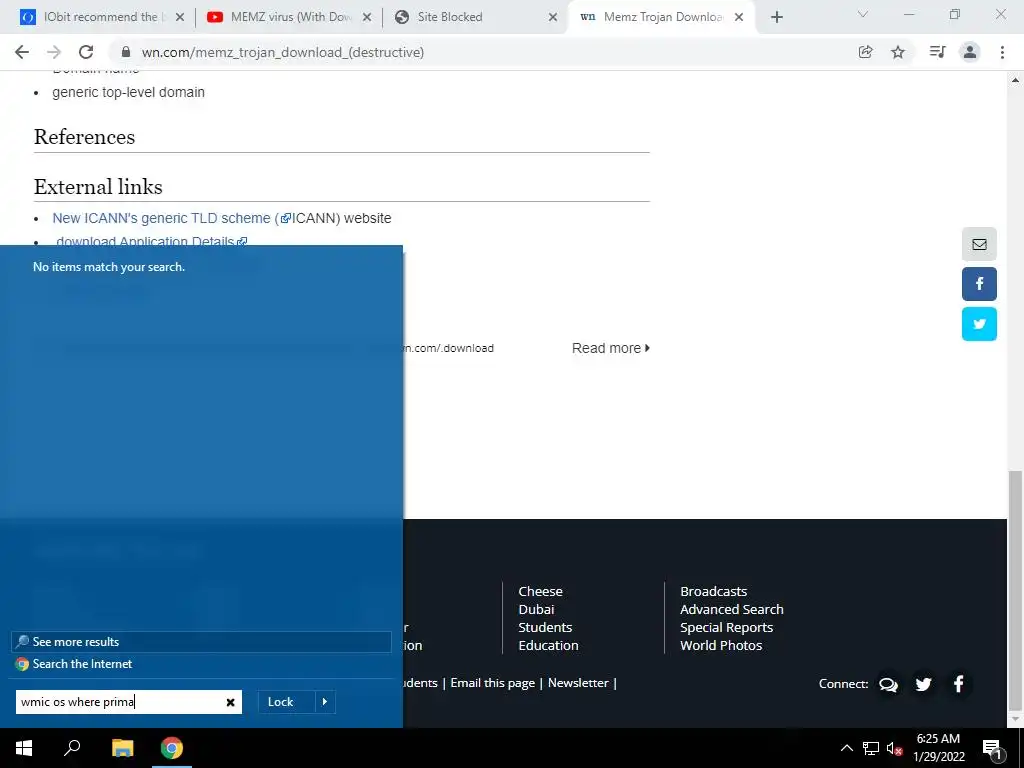Close the Site Blocked tab
This screenshot has width=1024, height=768.
point(552,18)
